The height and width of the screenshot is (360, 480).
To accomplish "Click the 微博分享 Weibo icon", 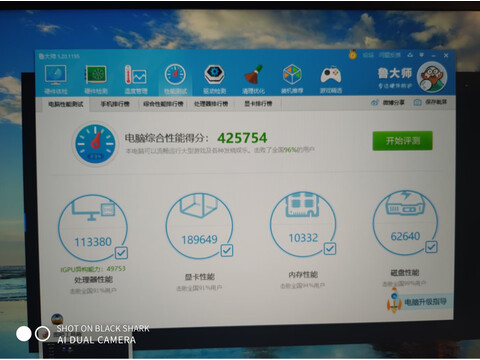I will click(x=375, y=103).
